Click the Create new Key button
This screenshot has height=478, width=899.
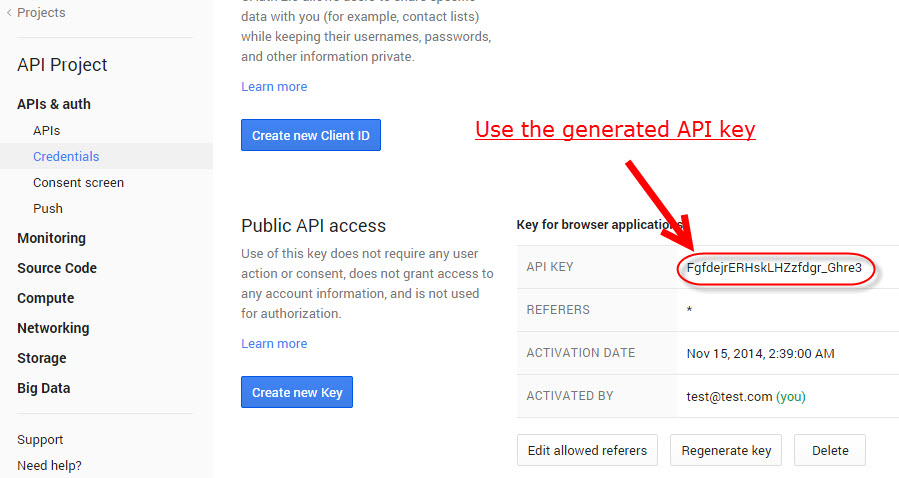tap(297, 392)
